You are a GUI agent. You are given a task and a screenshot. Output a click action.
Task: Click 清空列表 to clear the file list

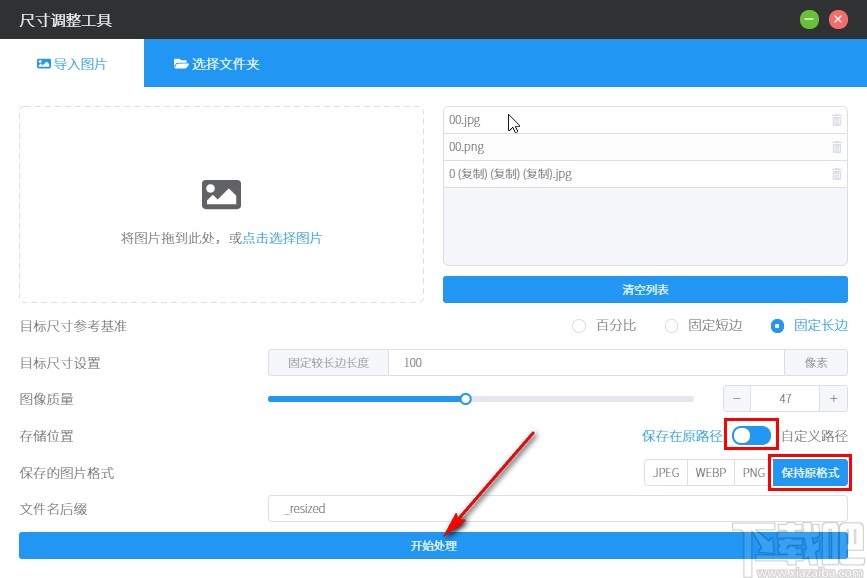click(644, 289)
